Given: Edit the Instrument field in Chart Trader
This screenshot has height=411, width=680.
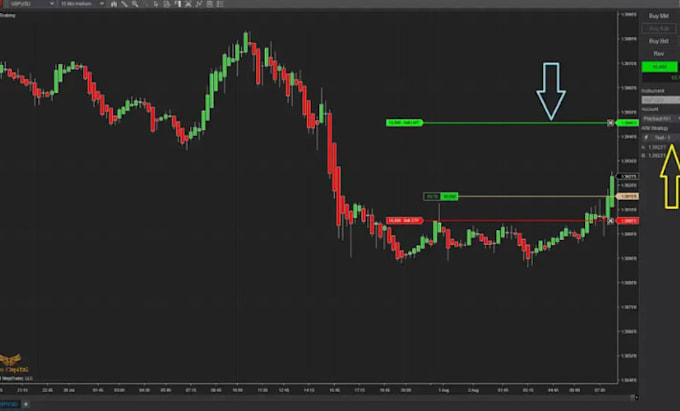Looking at the screenshot, I should (660, 100).
